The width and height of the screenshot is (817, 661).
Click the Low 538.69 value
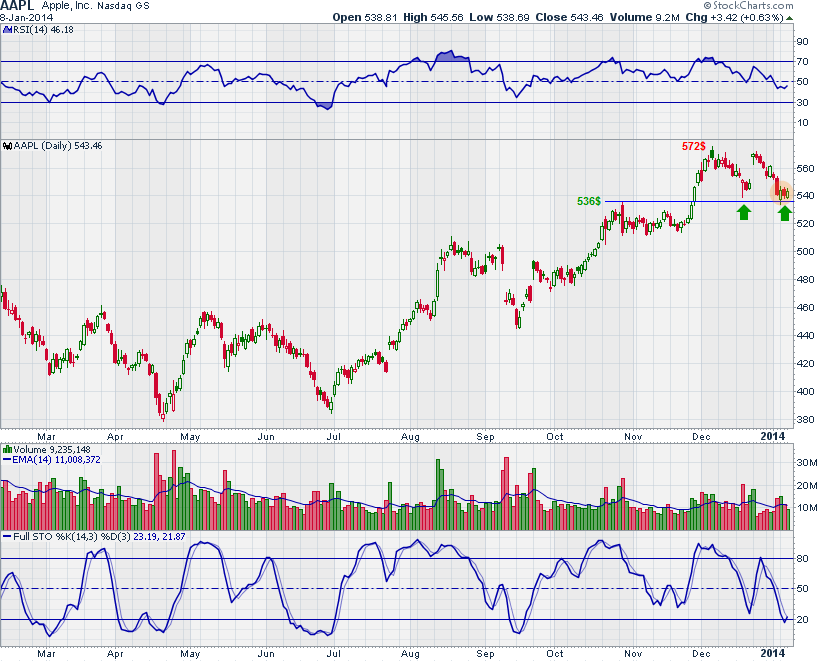[499, 17]
